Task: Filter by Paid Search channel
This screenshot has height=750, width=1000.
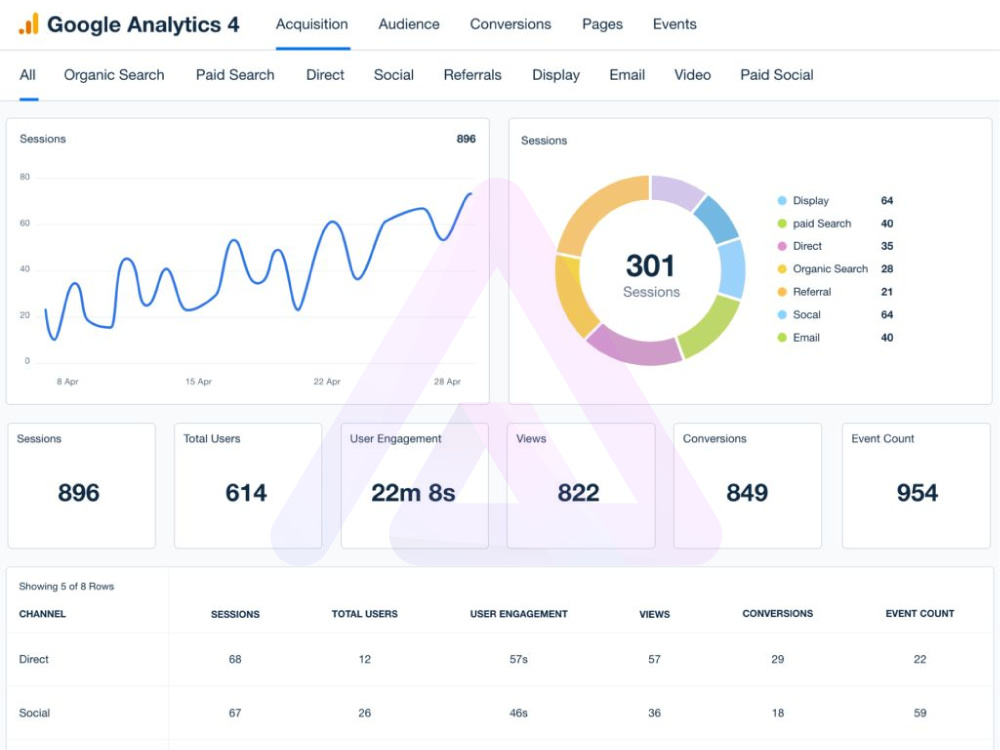Action: pyautogui.click(x=235, y=75)
